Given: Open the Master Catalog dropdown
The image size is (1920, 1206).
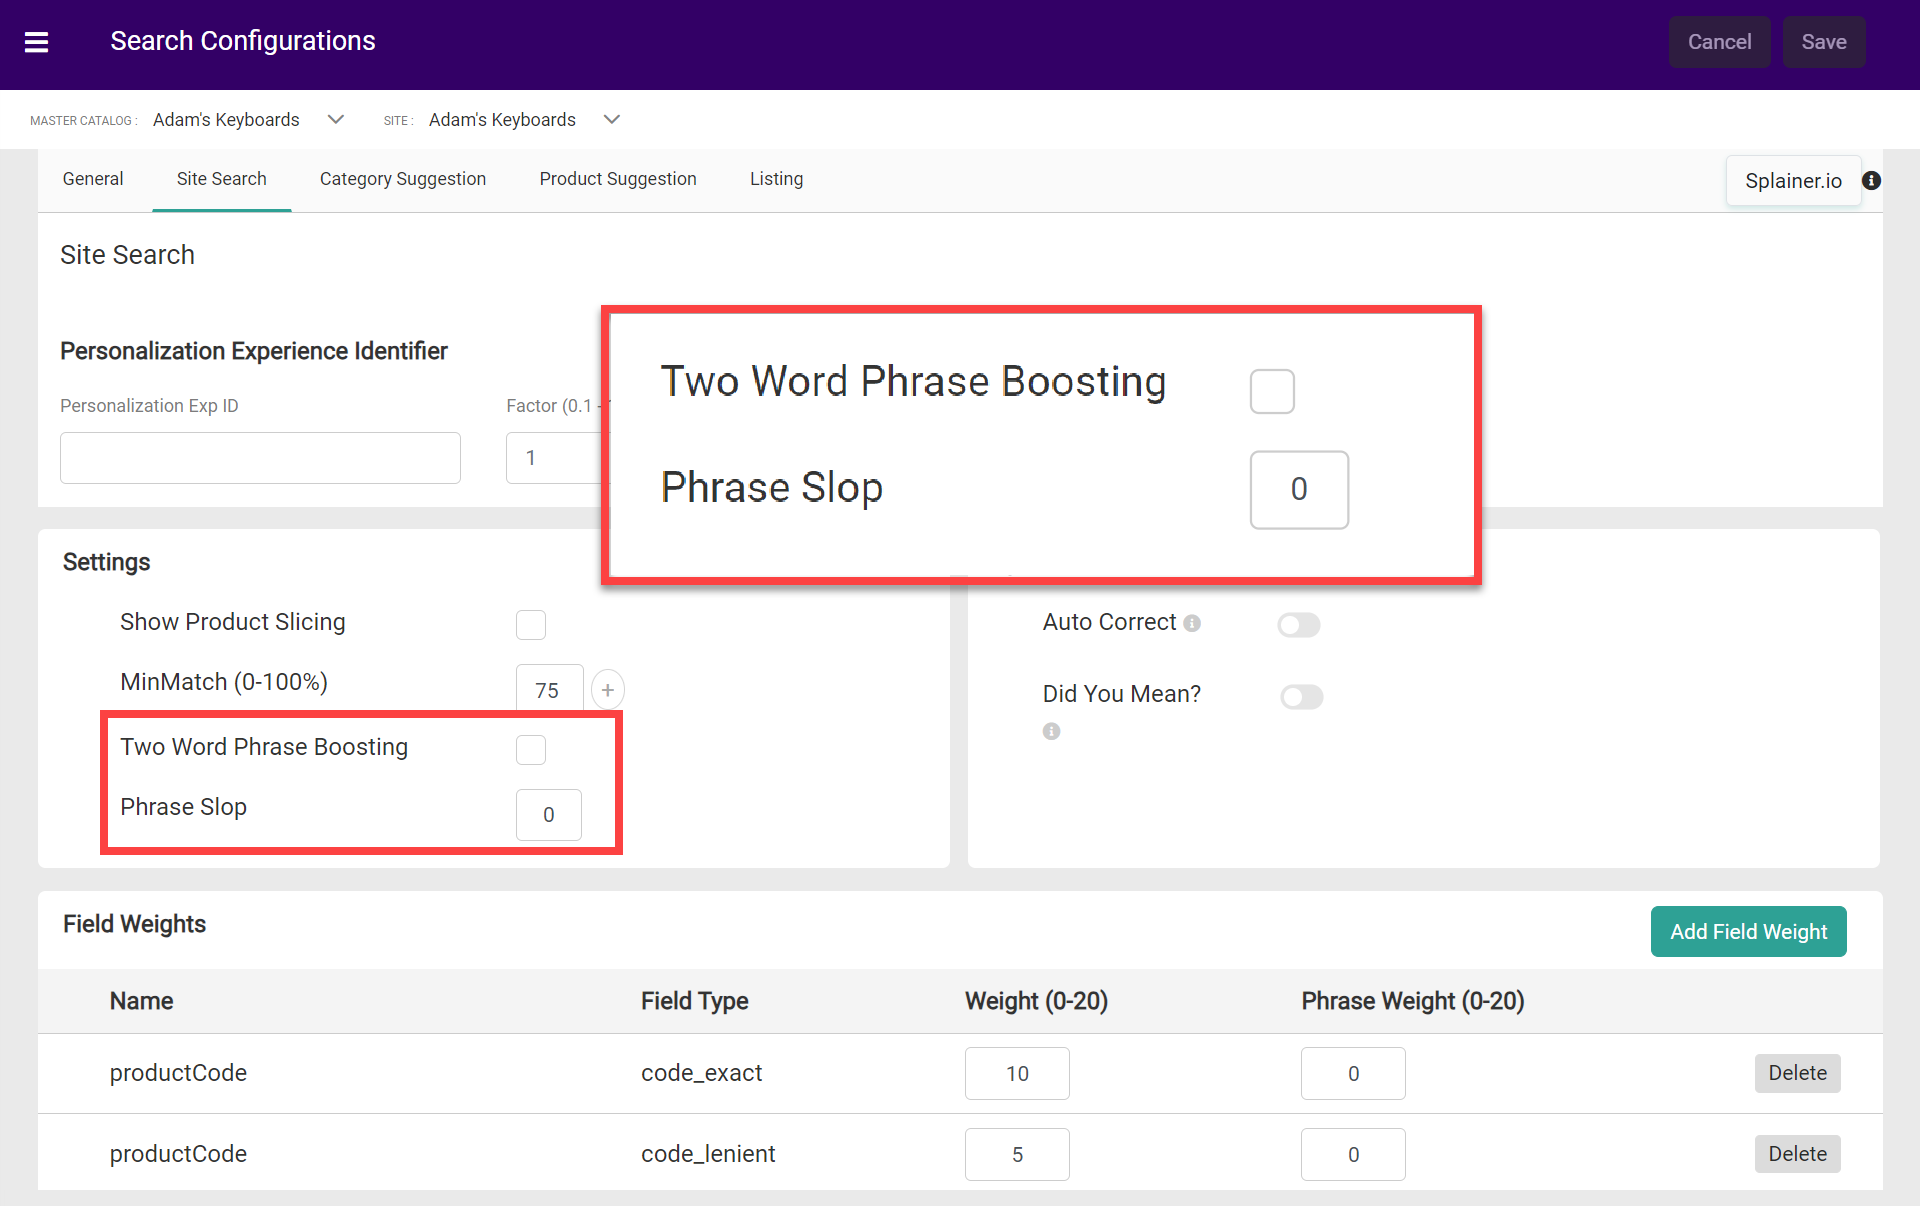Looking at the screenshot, I should 335,119.
